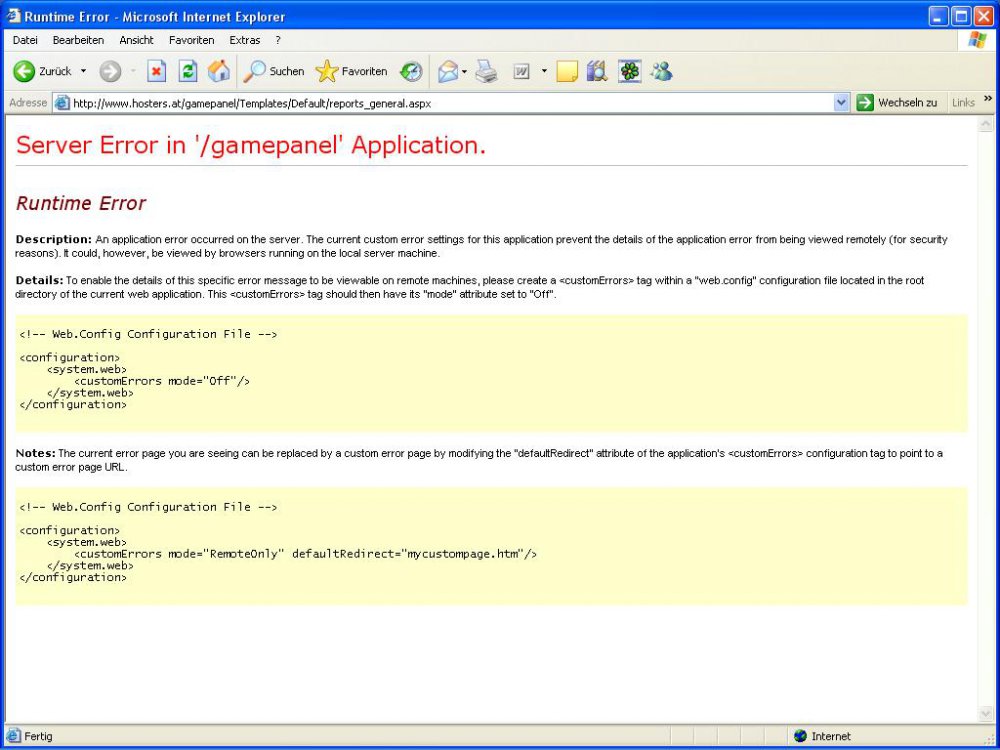The height and width of the screenshot is (750, 1000).
Task: Expand the Zurück history dropdown arrow
Action: tap(84, 72)
